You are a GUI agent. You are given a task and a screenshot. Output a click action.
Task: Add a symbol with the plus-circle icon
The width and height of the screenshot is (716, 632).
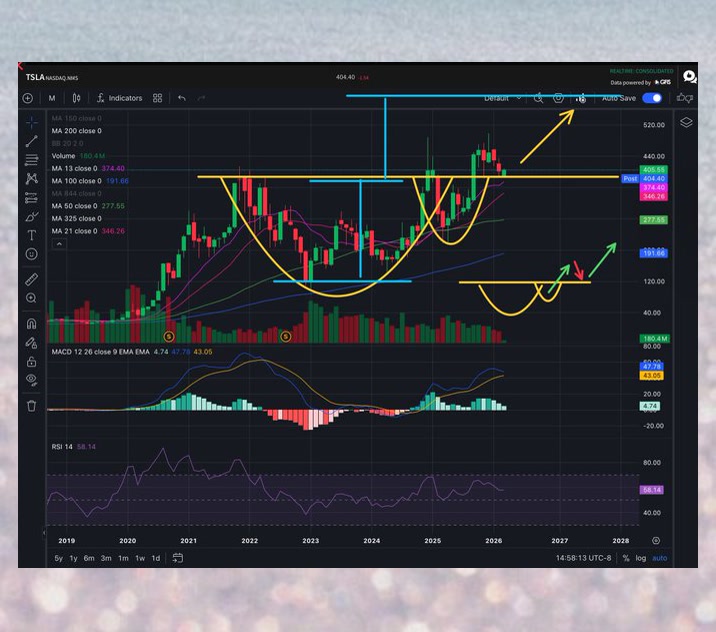coord(28,98)
